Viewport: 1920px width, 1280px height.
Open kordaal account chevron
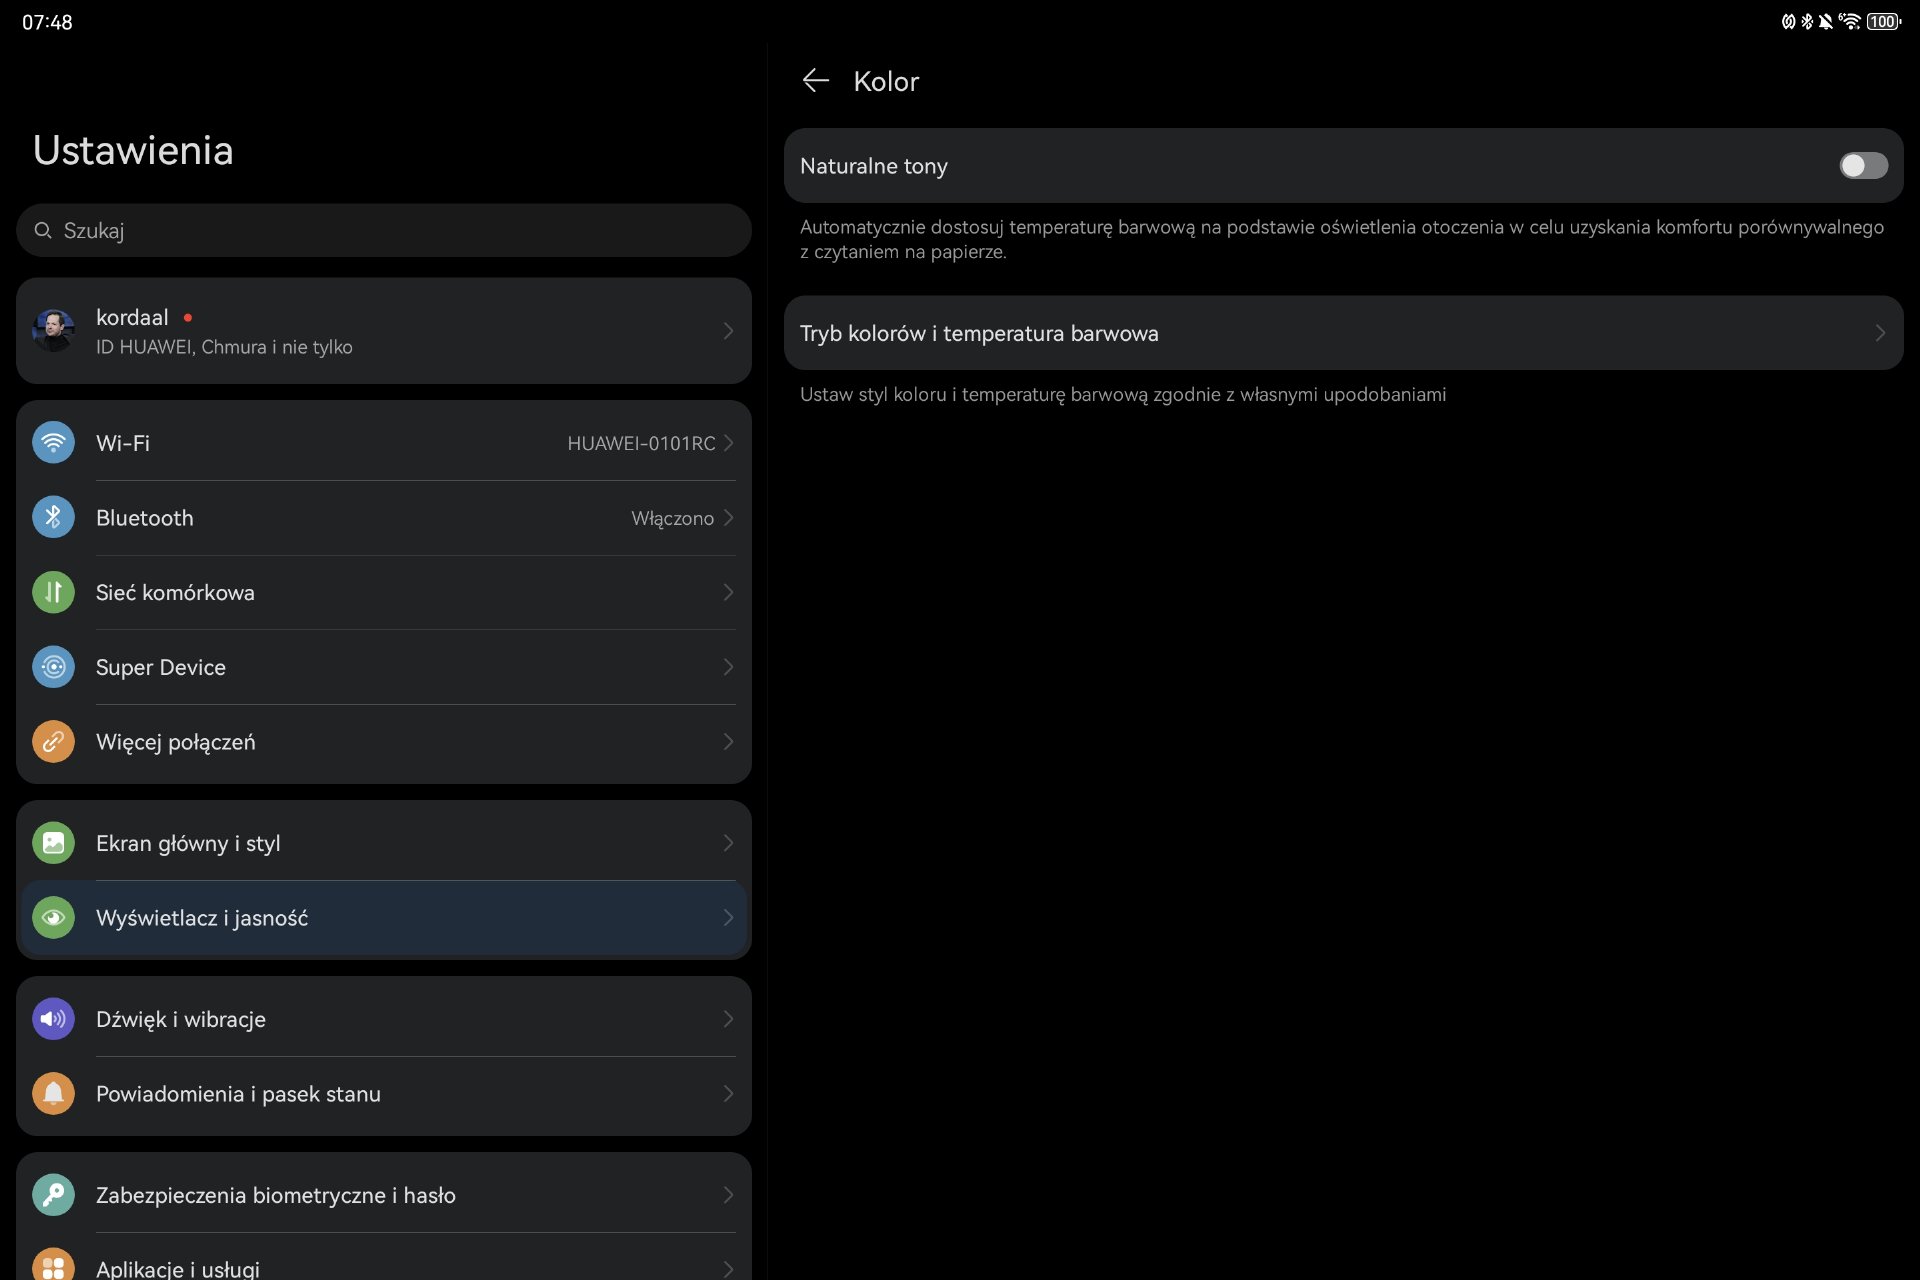click(728, 331)
